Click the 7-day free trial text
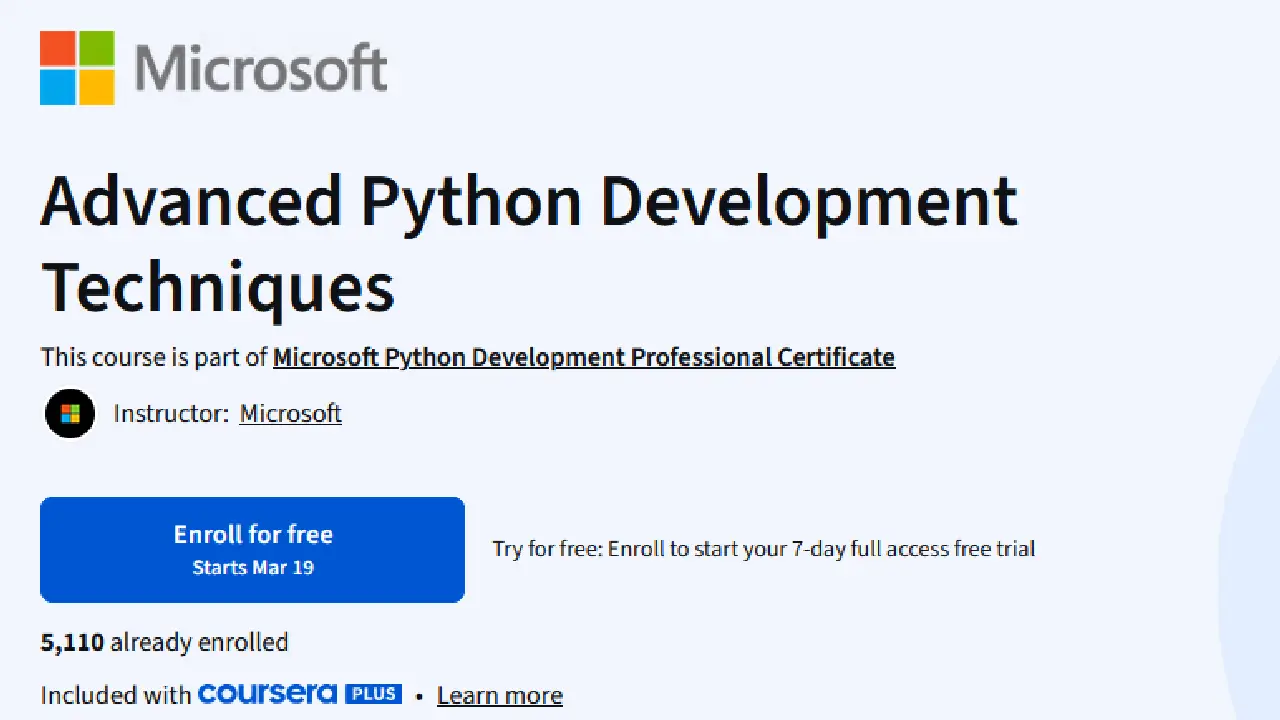The height and width of the screenshot is (720, 1280). pos(764,548)
